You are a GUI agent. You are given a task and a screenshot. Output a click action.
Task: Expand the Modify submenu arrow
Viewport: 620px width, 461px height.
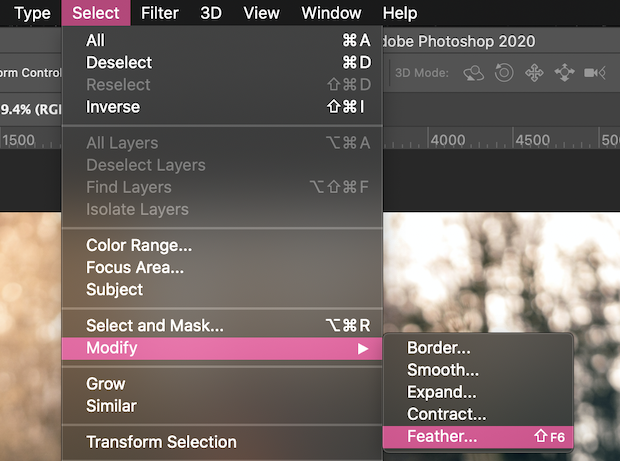pyautogui.click(x=363, y=349)
